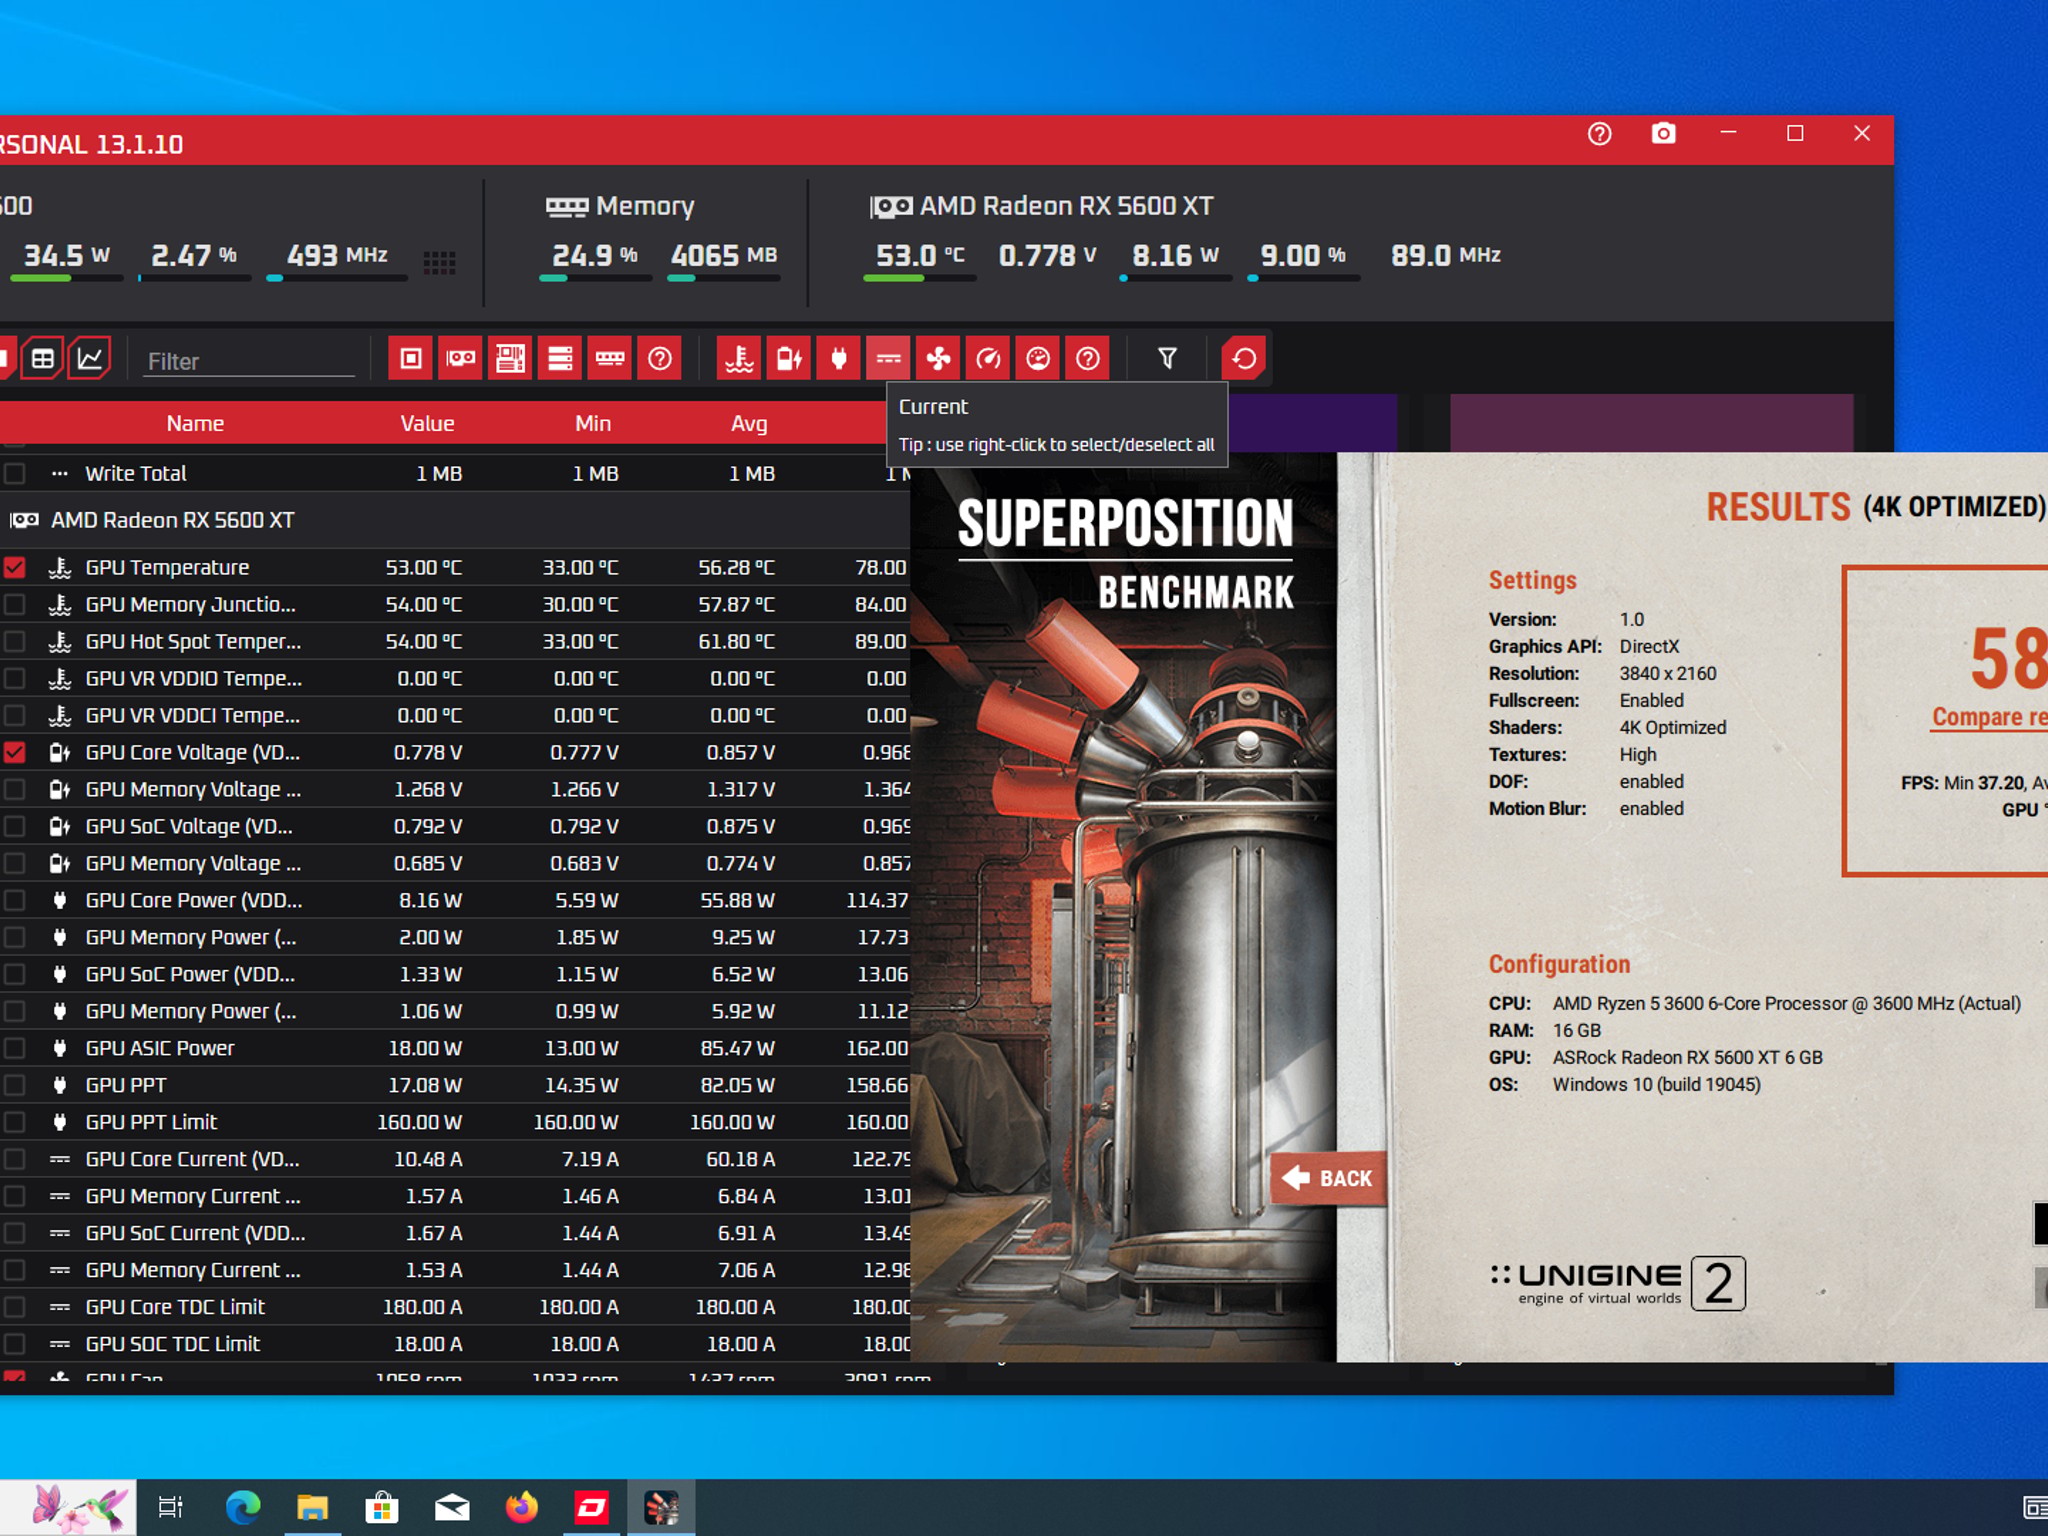Open the Compare results link
The image size is (2048, 1536).
(1989, 717)
